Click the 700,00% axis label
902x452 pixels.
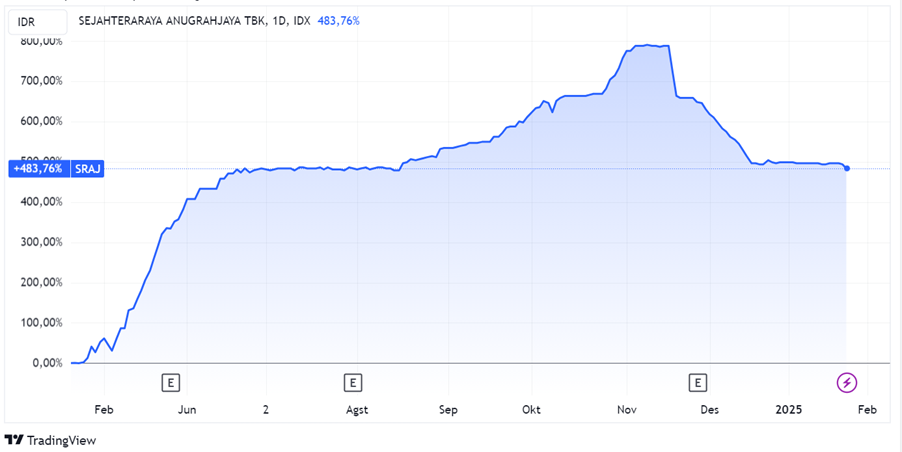[42, 81]
